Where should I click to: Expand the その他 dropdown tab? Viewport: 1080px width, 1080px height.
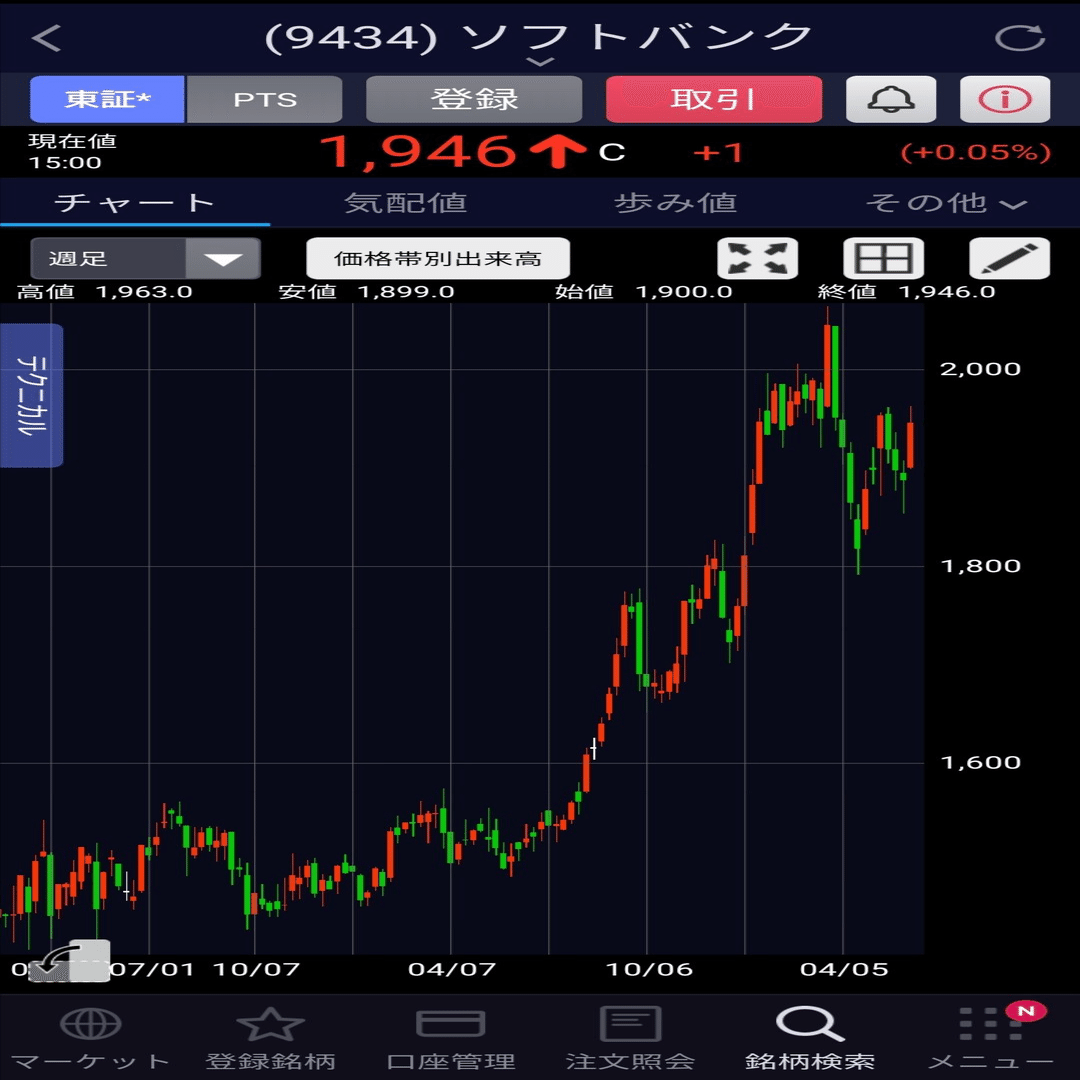coord(945,202)
